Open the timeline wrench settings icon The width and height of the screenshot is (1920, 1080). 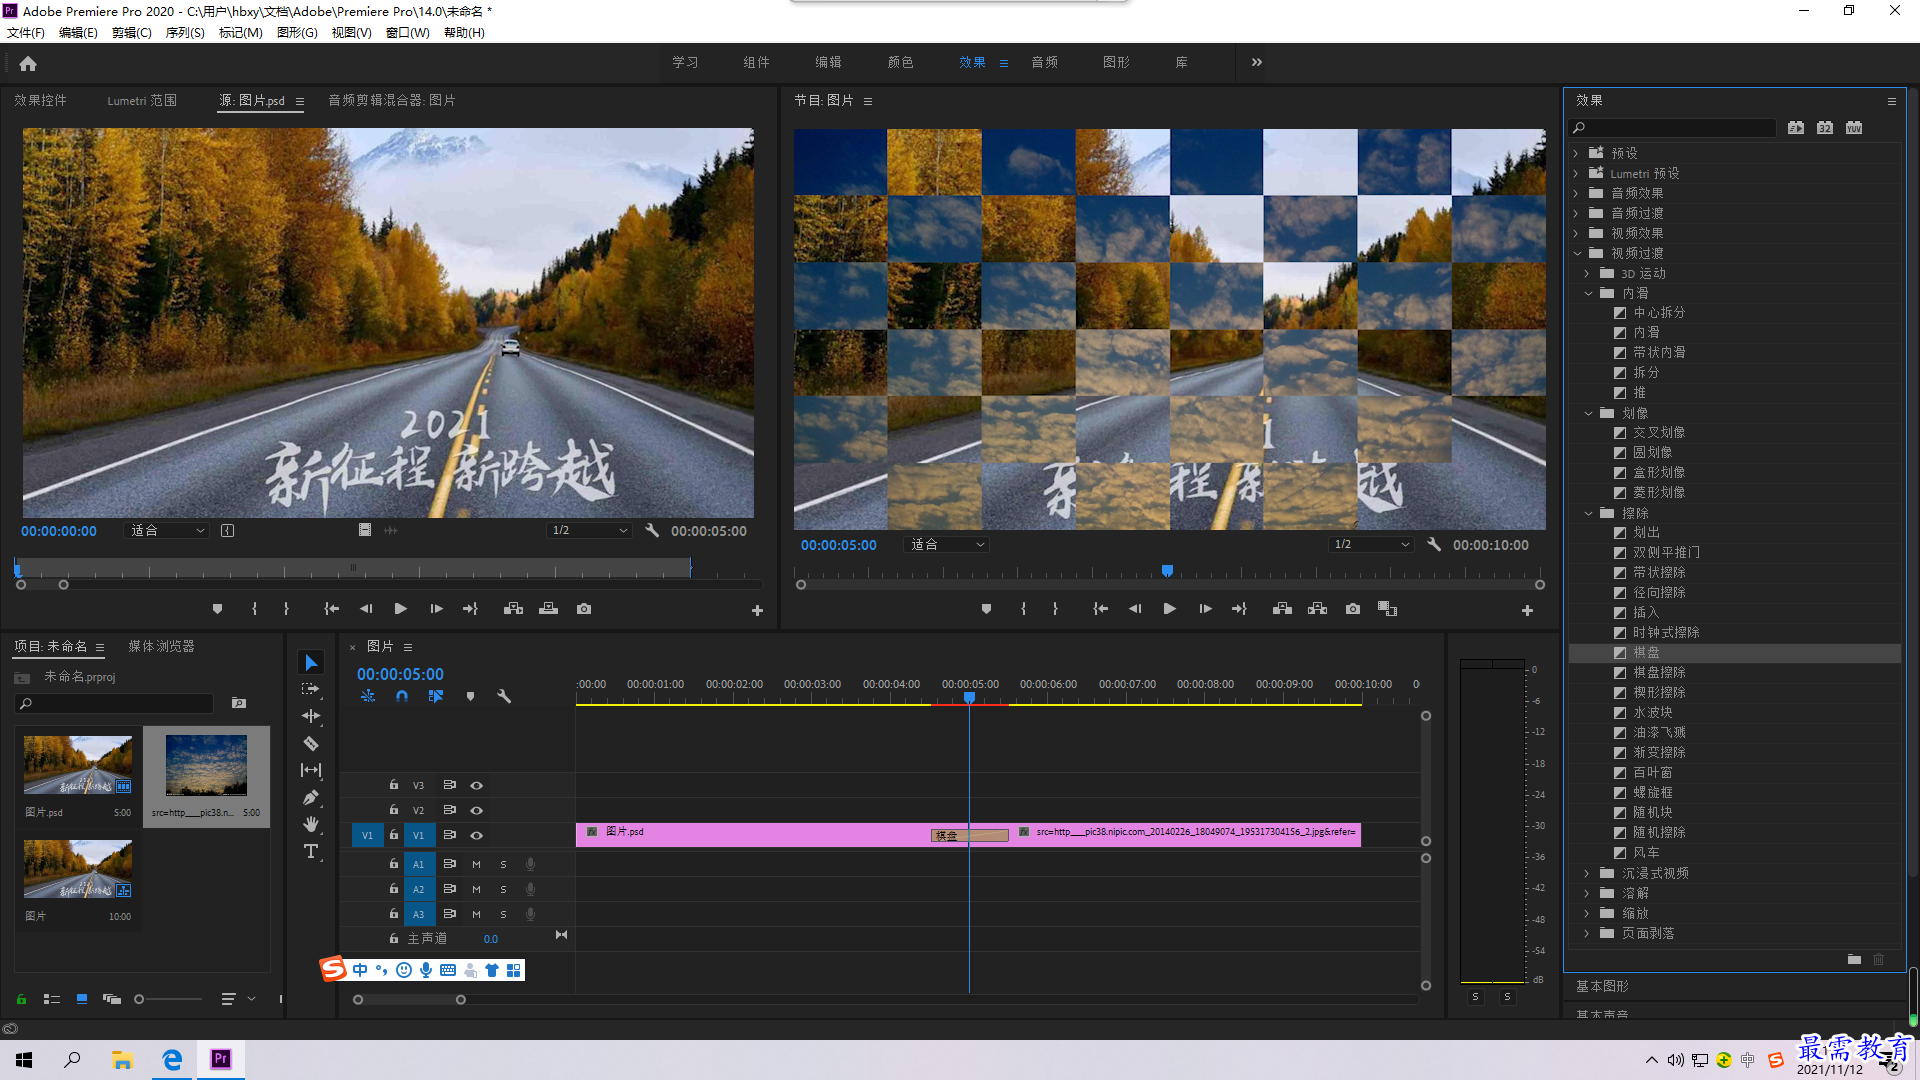point(504,696)
